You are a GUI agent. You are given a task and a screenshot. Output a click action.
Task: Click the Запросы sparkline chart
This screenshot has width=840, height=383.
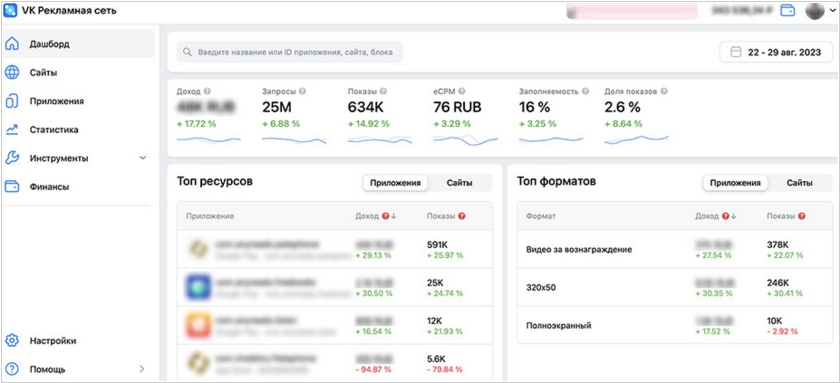click(x=294, y=140)
